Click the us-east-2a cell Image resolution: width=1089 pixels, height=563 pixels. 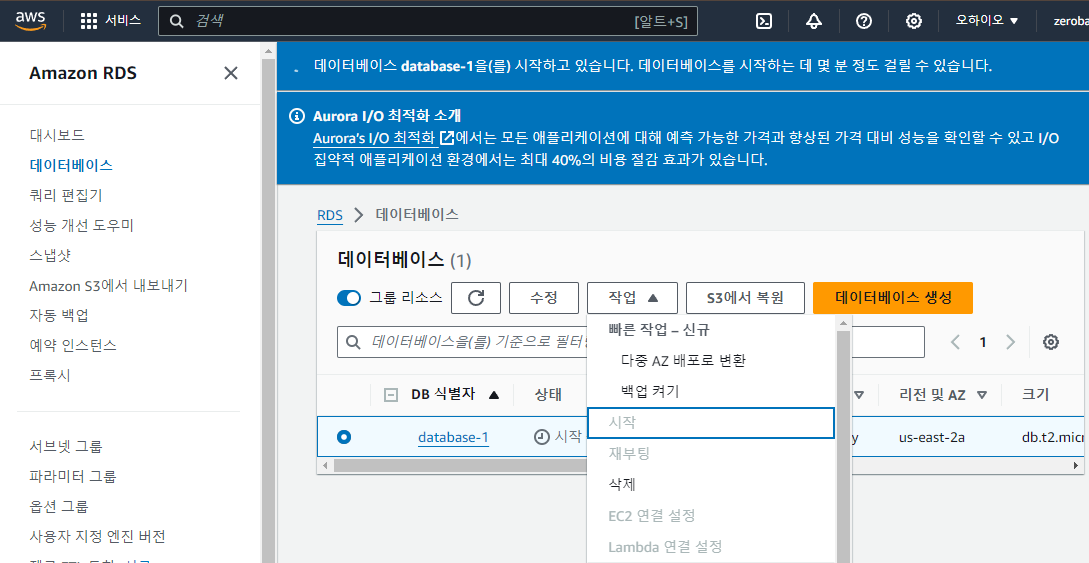click(x=931, y=437)
